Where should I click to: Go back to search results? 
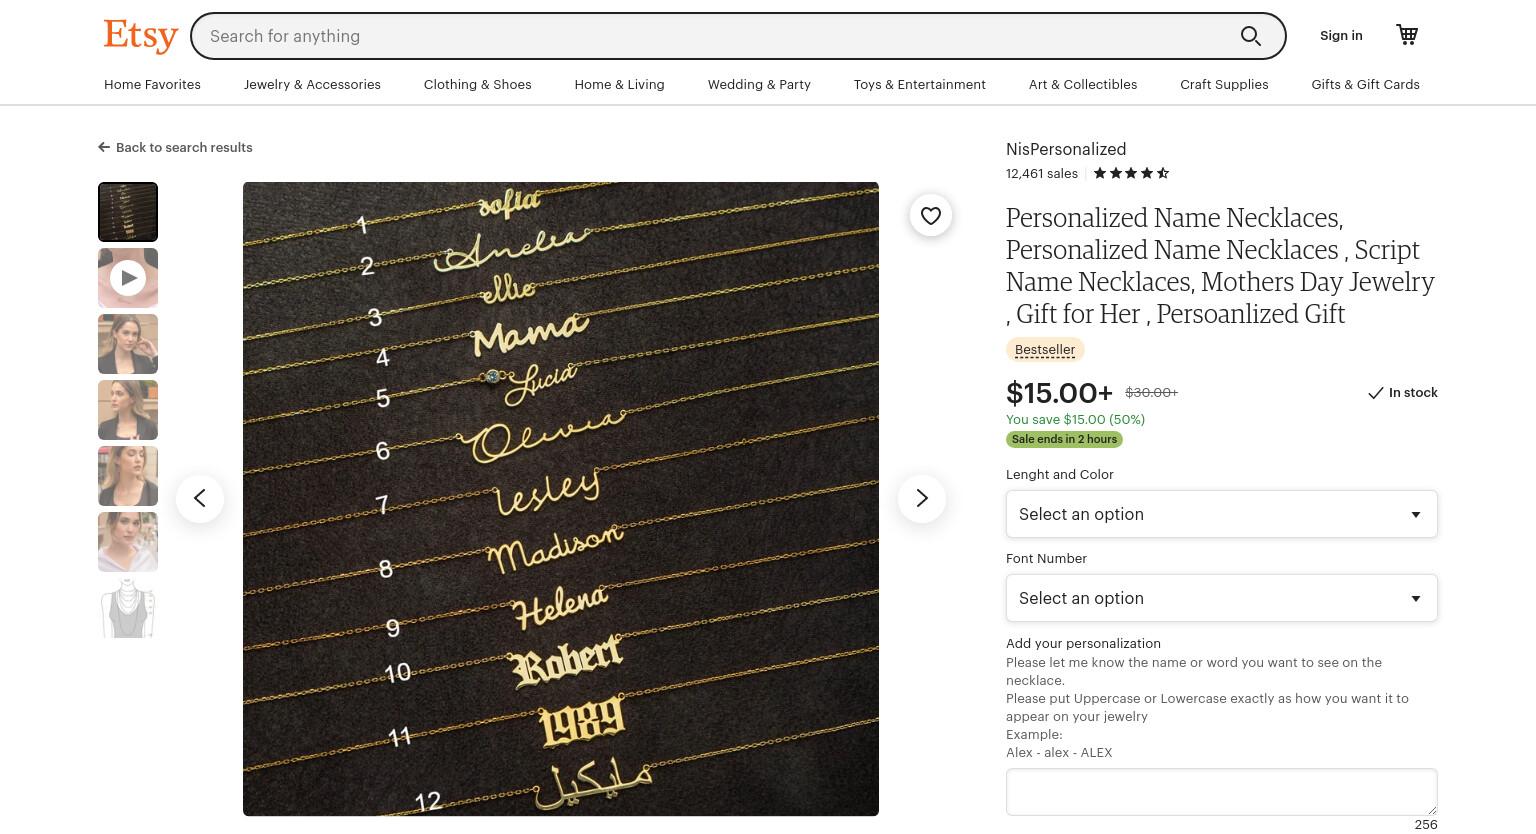point(175,147)
